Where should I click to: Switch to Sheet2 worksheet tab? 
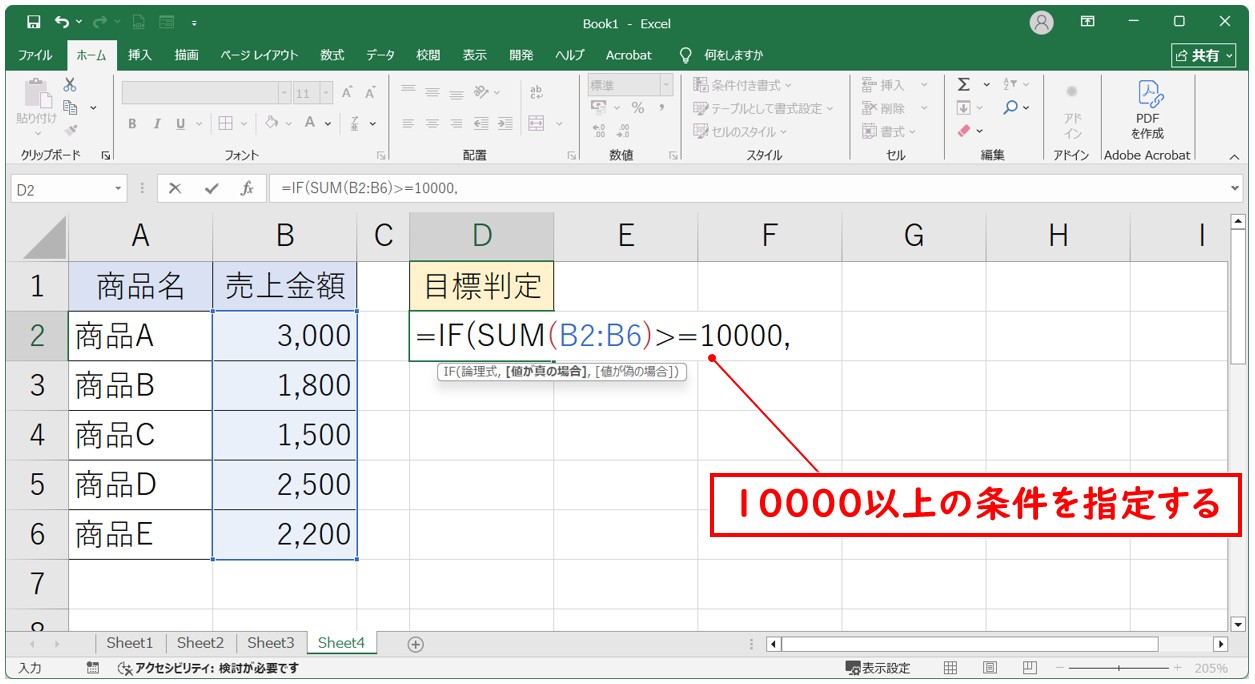[200, 643]
